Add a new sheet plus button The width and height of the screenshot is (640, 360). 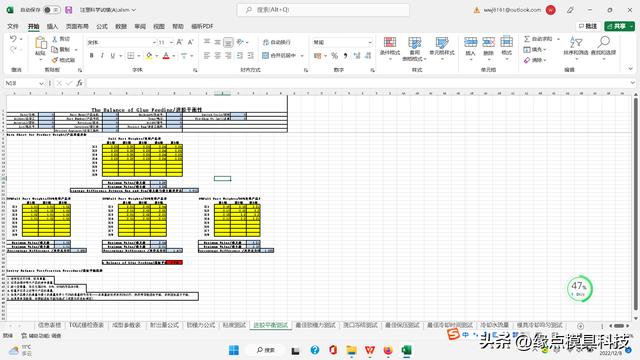point(580,326)
